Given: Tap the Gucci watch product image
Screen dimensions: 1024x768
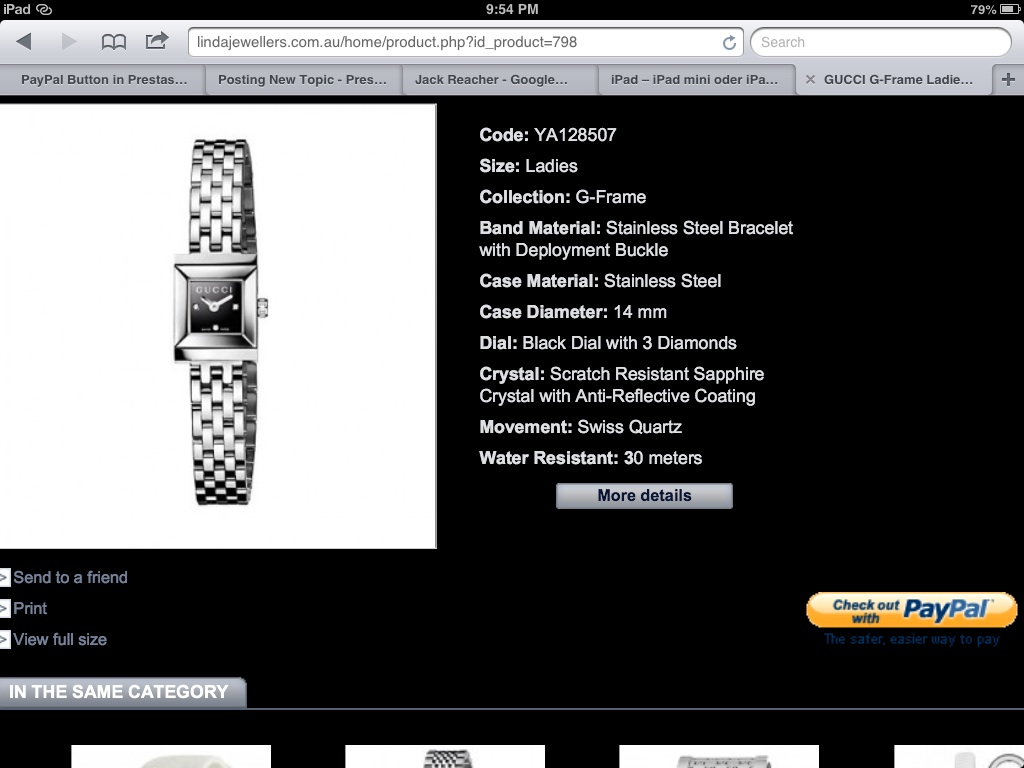Looking at the screenshot, I should tap(218, 326).
